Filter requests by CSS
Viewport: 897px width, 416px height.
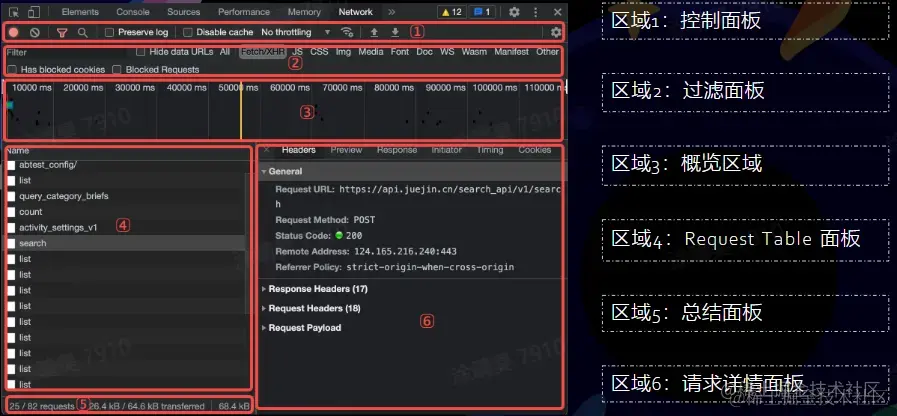pos(319,51)
